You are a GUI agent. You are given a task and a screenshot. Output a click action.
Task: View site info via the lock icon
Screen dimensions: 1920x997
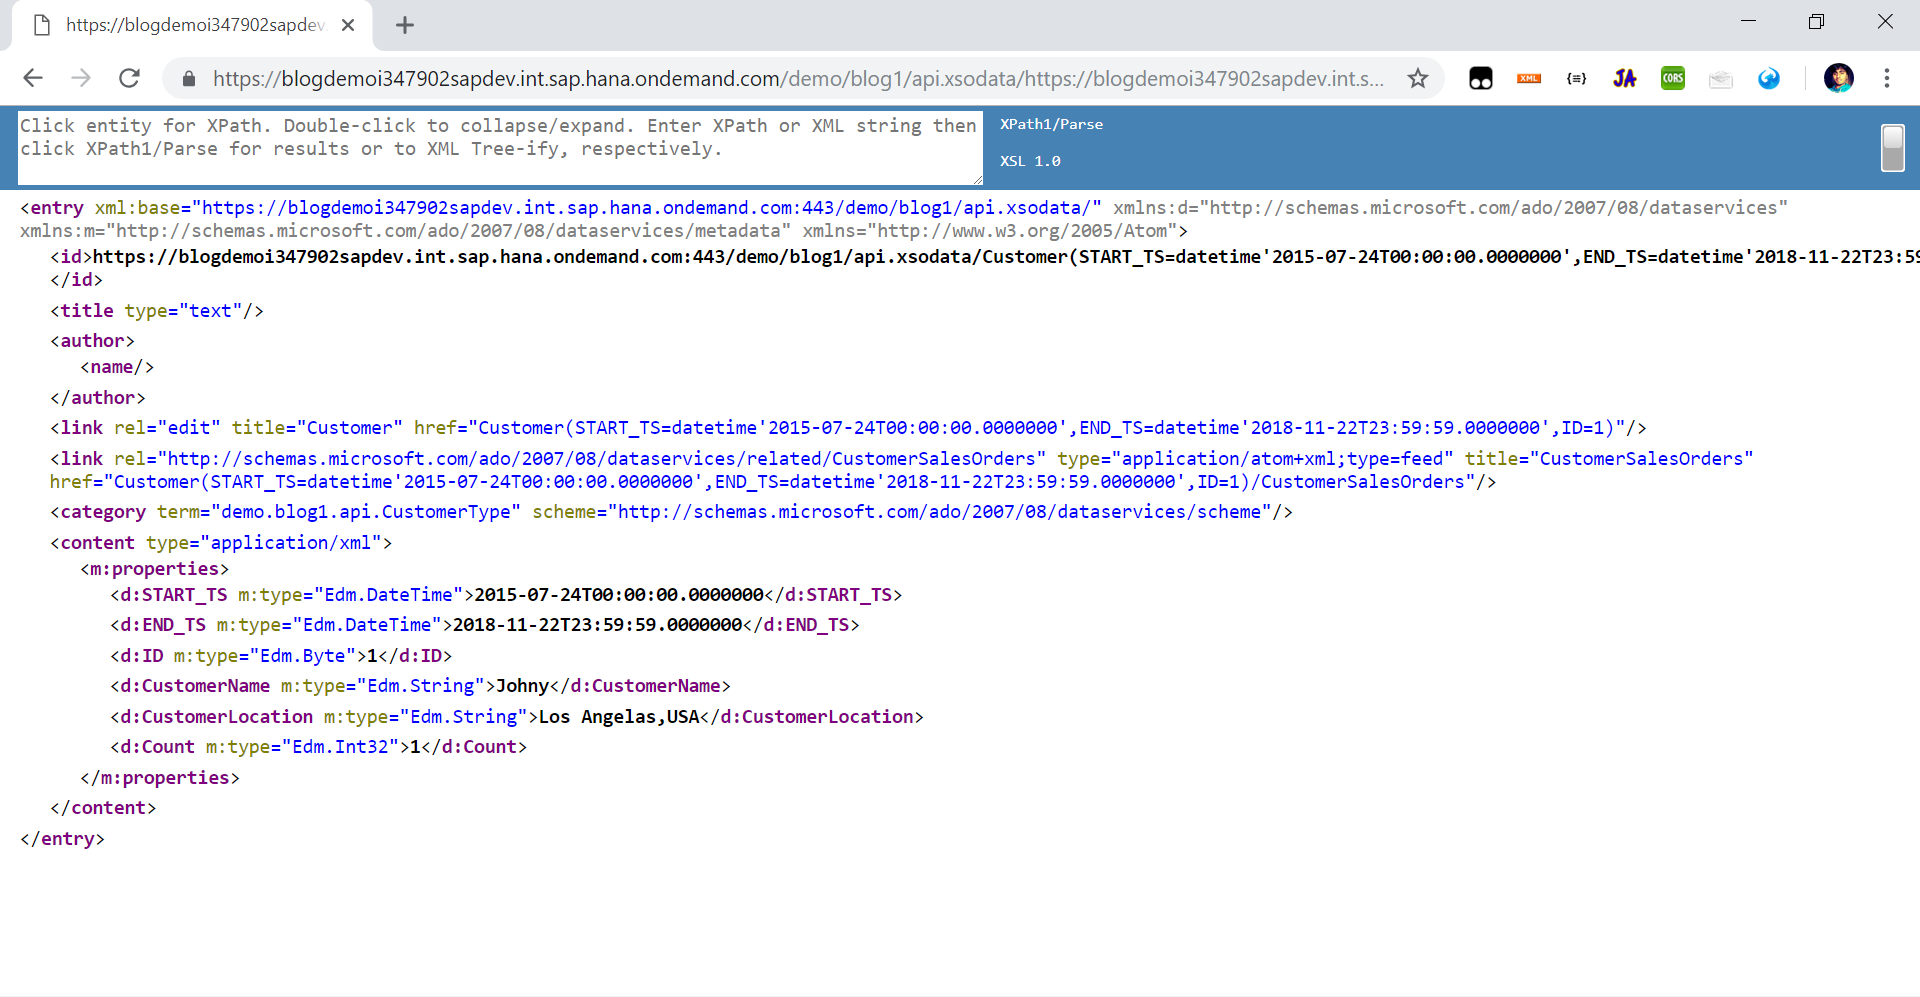click(188, 78)
